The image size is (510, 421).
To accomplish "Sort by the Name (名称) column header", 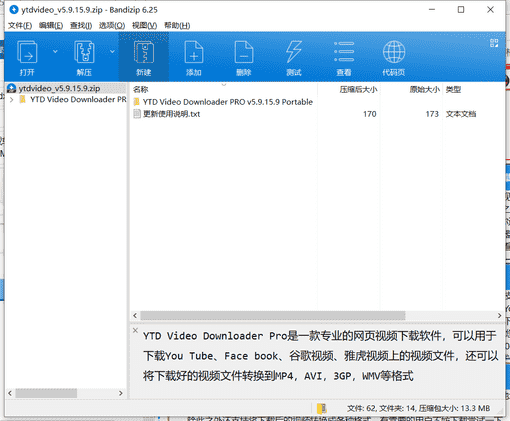I will (x=140, y=89).
